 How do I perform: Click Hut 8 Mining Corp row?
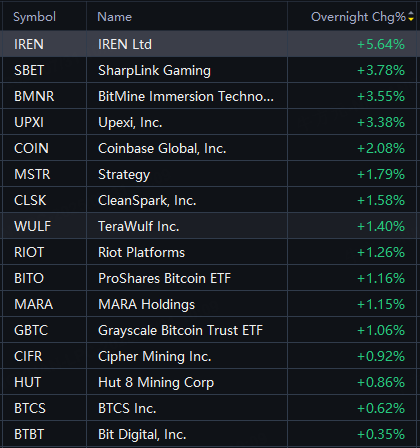(210, 382)
